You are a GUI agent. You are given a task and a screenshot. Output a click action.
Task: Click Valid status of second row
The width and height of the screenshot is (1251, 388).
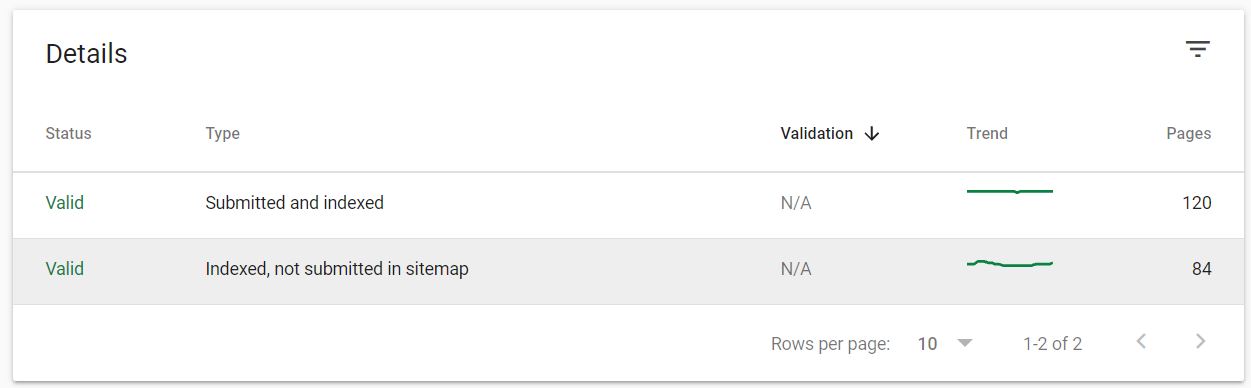65,269
